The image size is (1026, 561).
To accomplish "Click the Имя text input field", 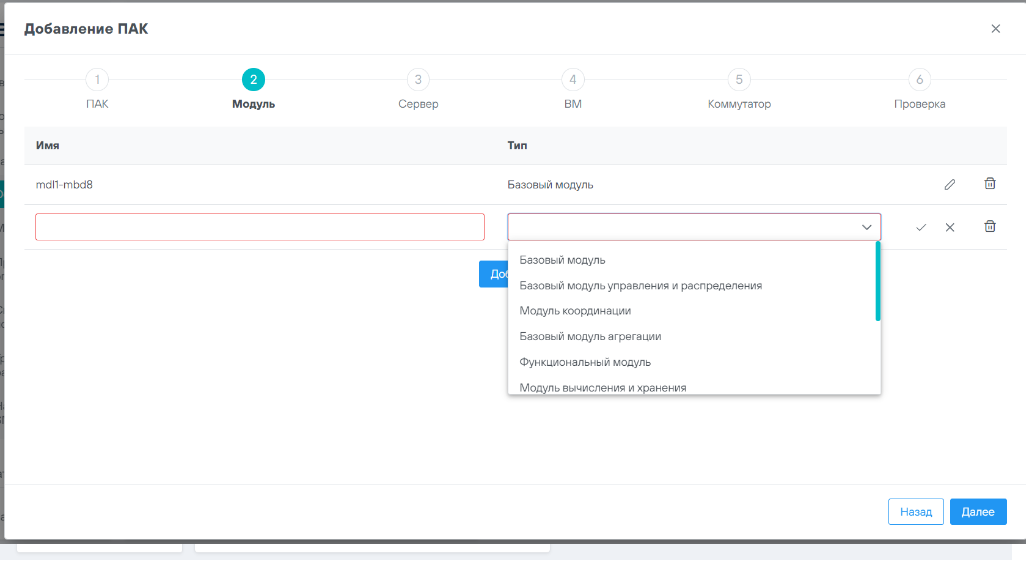I will (260, 227).
